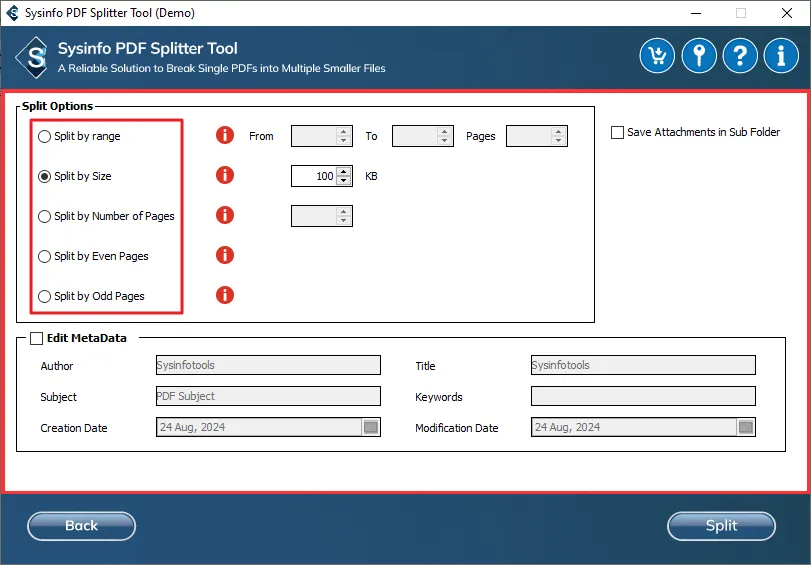The width and height of the screenshot is (811, 565).
Task: Minimize the PDF Splitter window
Action: (696, 13)
